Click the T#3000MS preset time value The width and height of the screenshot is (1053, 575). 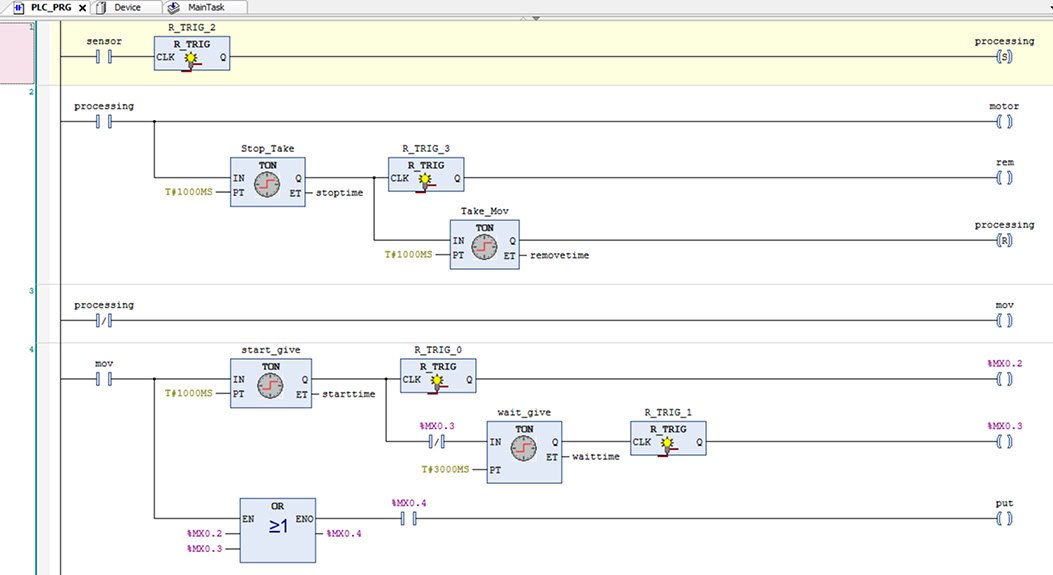[x=445, y=469]
